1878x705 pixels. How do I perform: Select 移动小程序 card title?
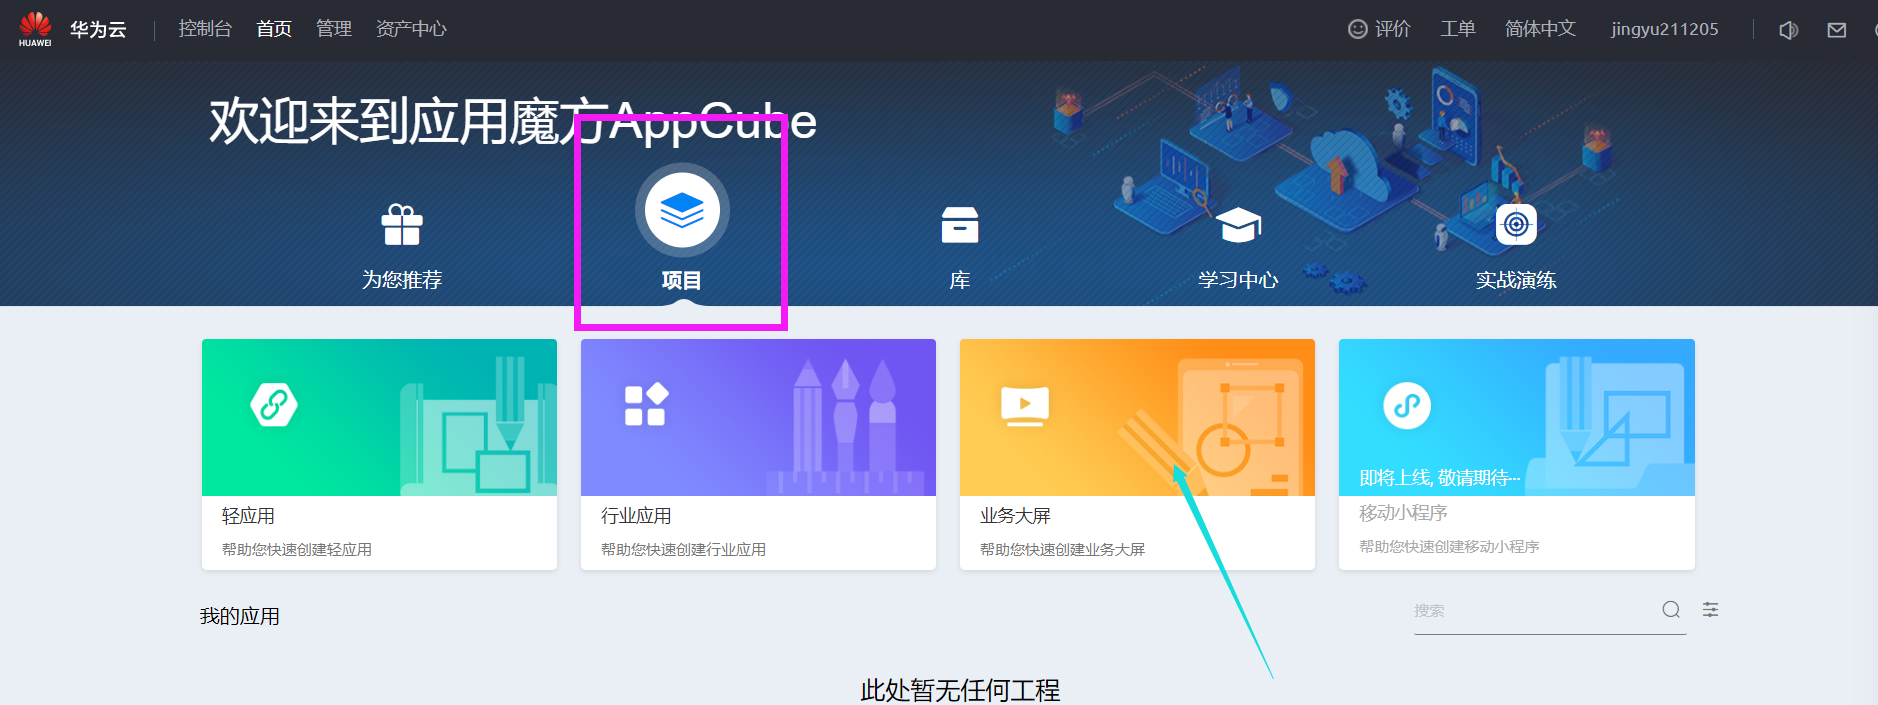click(1403, 513)
